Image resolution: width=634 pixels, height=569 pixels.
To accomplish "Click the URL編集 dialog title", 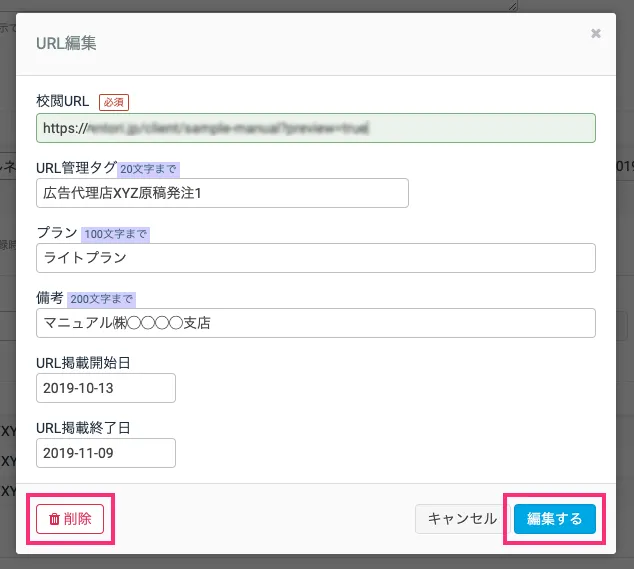I will click(66, 43).
